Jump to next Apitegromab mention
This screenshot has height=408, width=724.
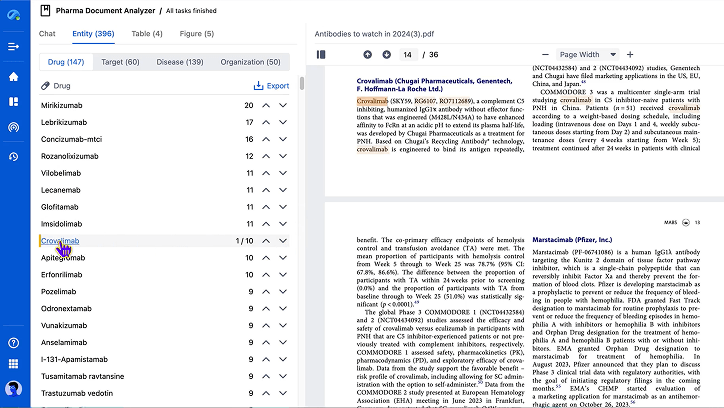[283, 258]
